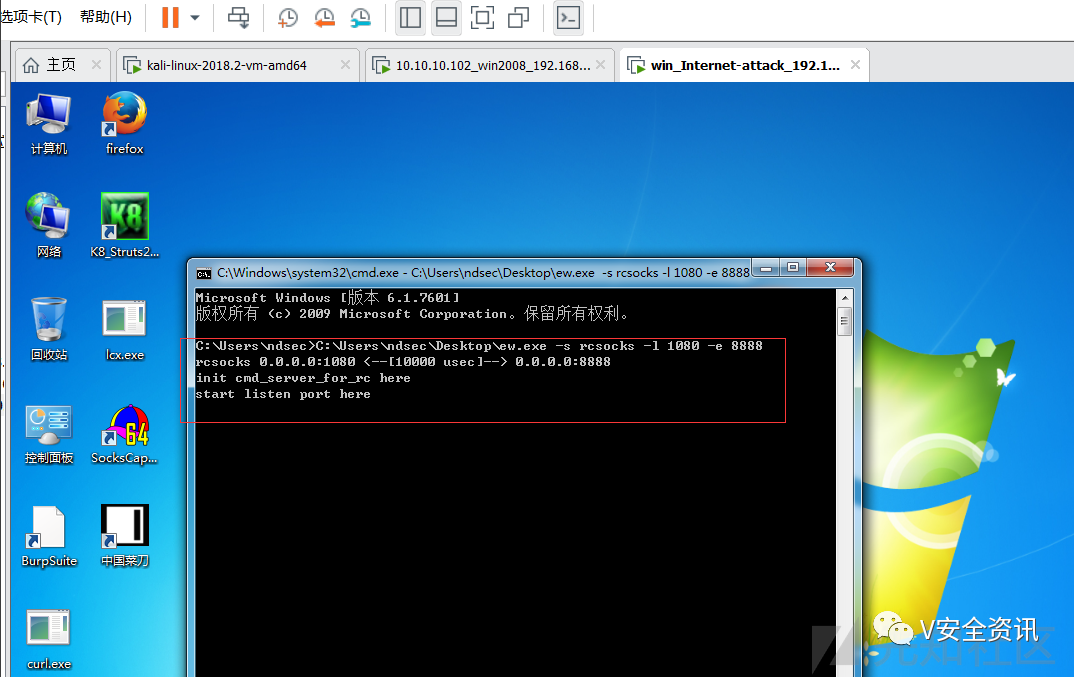
Task: Revert to snapshot using the orange-arrow clock icon
Action: coord(325,18)
